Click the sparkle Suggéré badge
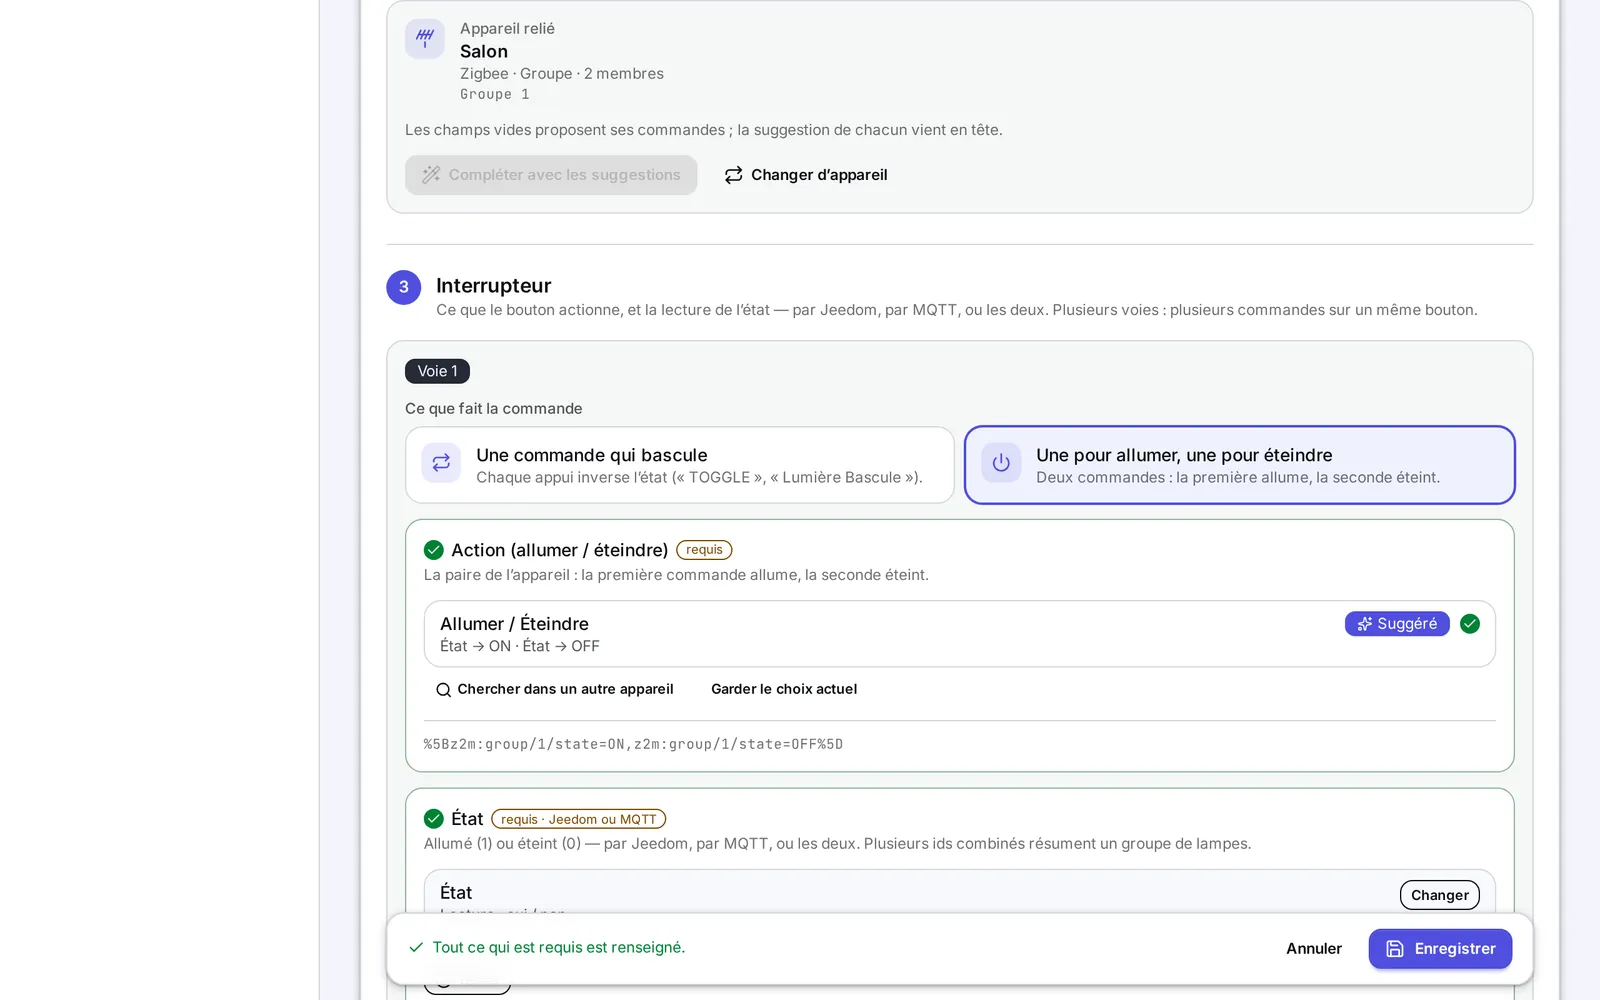This screenshot has width=1600, height=1000. click(1397, 624)
